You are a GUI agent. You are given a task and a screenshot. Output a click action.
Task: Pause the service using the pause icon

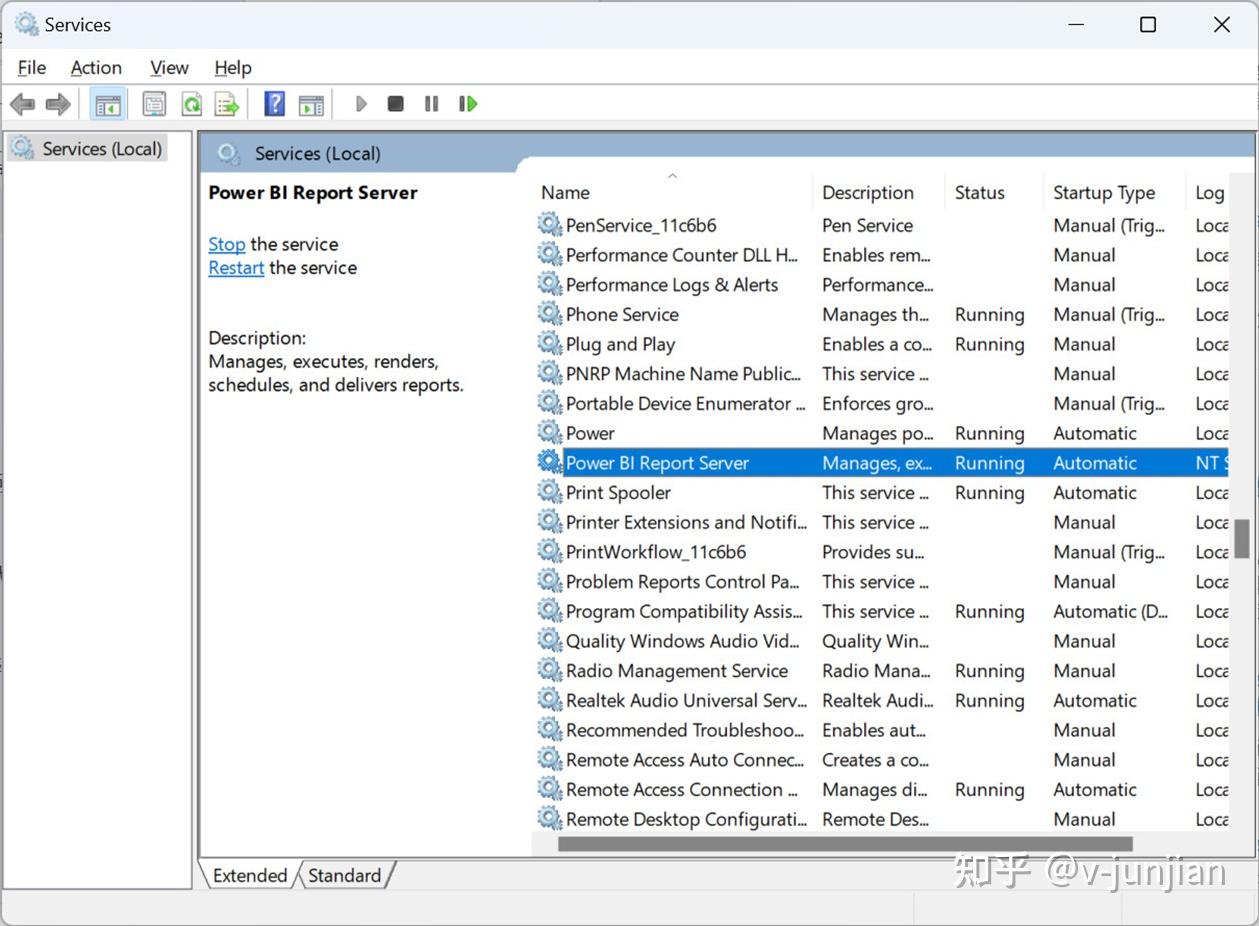(x=431, y=103)
